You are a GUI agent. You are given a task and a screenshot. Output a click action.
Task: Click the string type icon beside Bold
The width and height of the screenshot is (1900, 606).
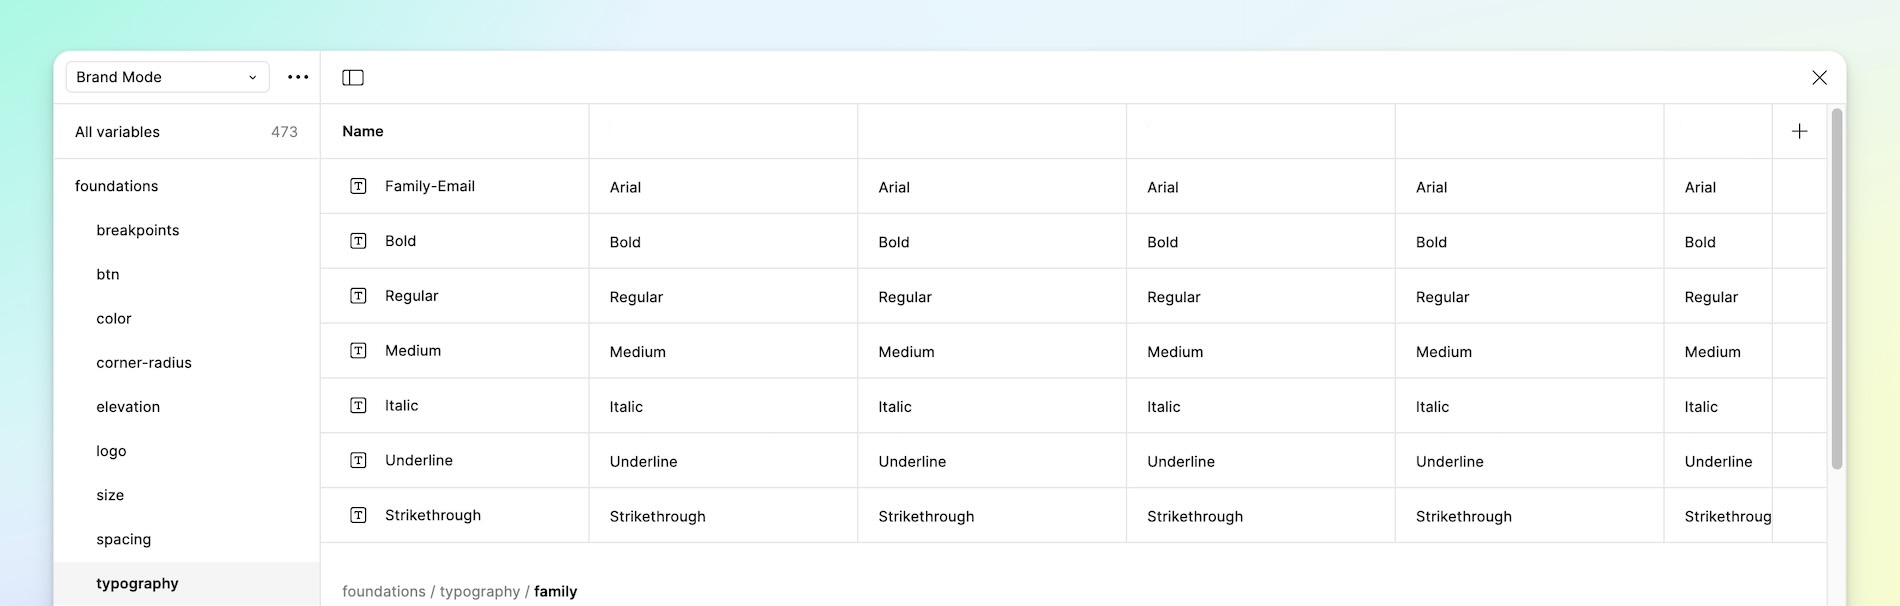[358, 241]
